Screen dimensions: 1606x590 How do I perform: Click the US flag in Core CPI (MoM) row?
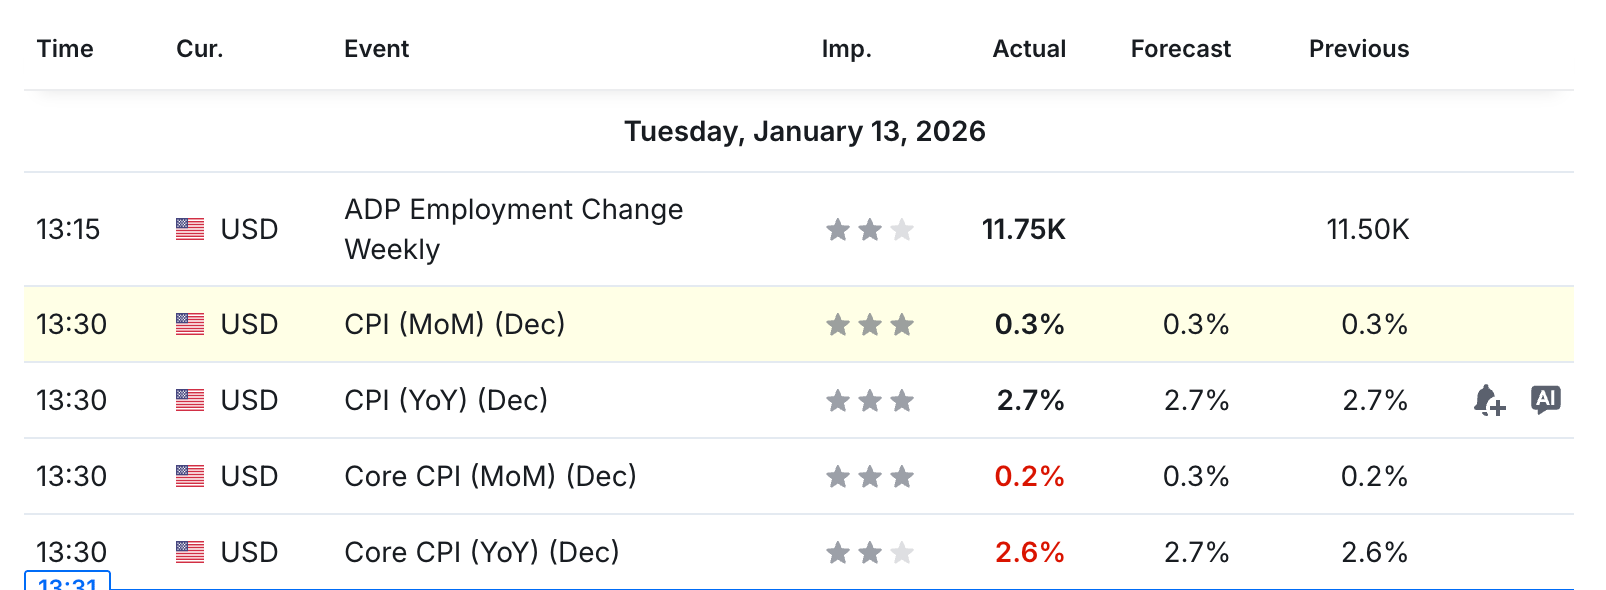[190, 476]
